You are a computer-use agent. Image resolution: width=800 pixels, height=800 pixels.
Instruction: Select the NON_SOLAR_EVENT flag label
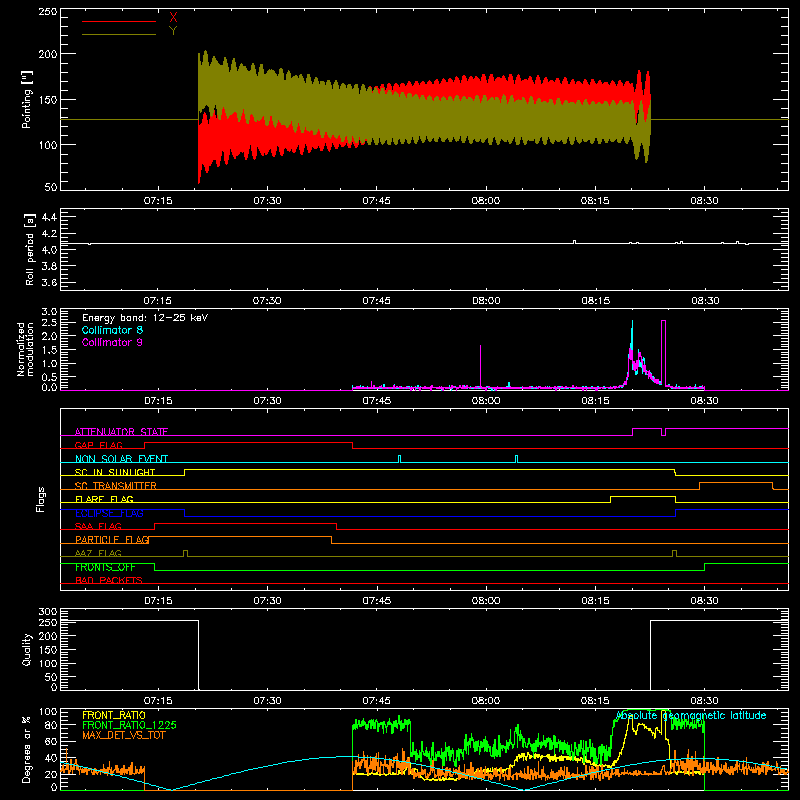pos(121,459)
